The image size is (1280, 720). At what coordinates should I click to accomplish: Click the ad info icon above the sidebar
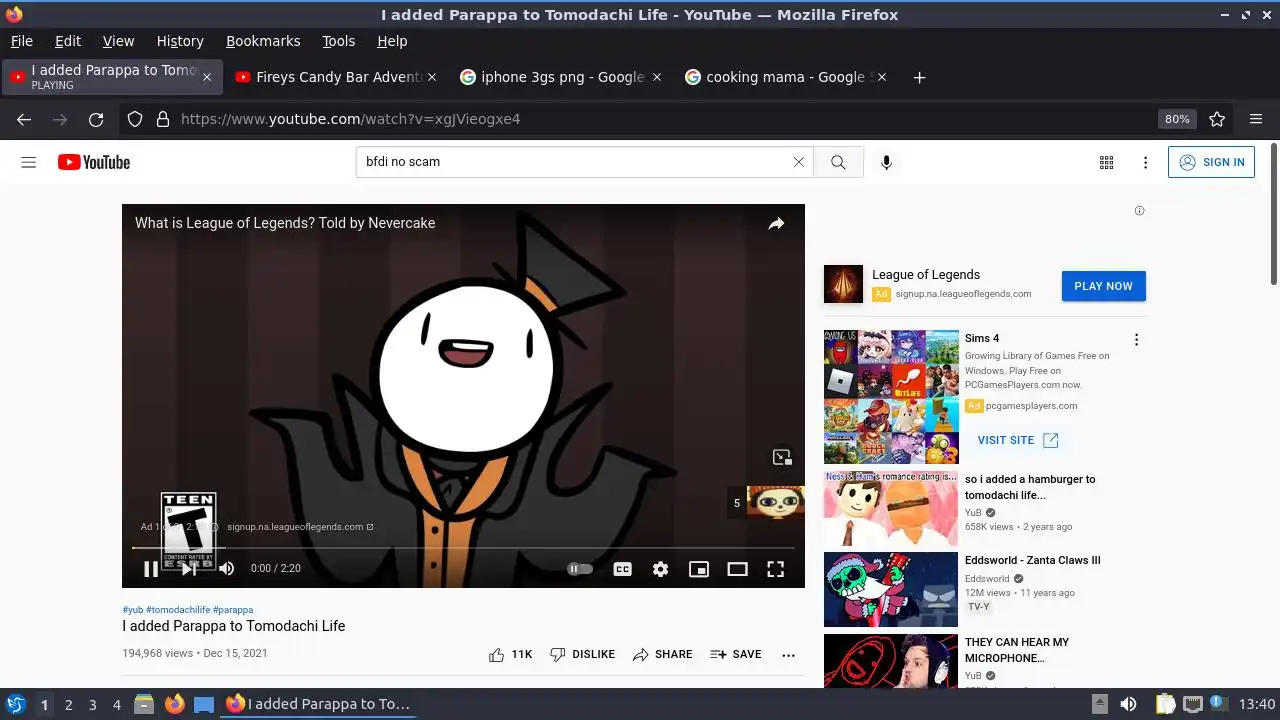click(1139, 211)
